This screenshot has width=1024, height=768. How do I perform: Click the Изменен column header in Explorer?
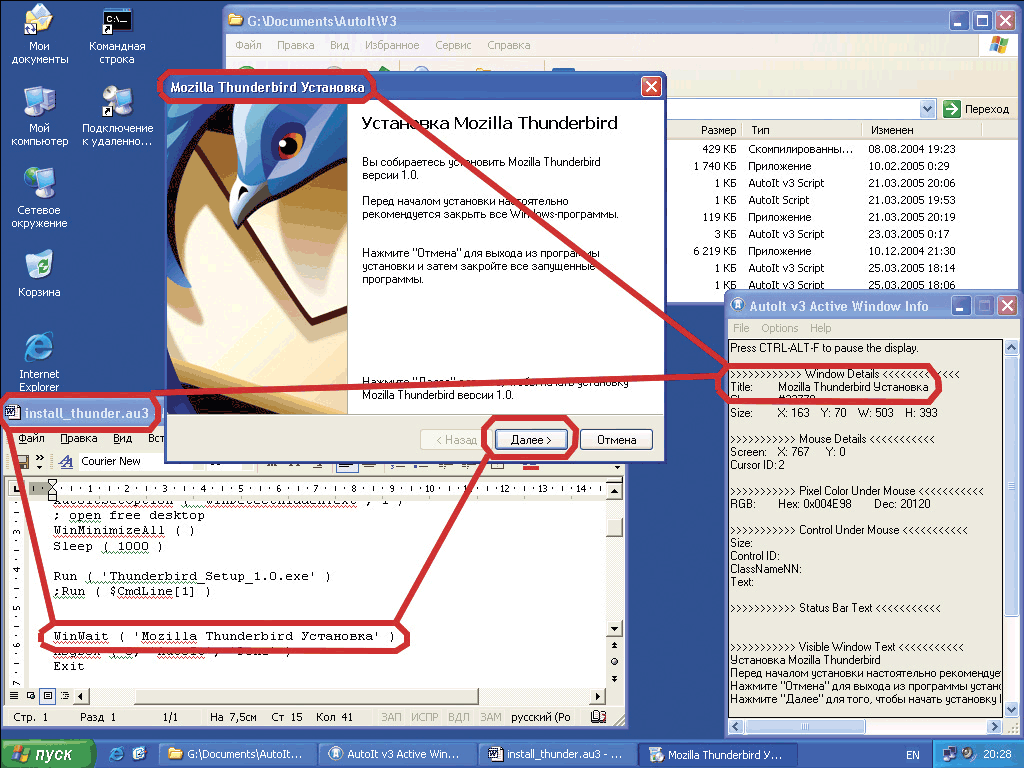point(921,130)
